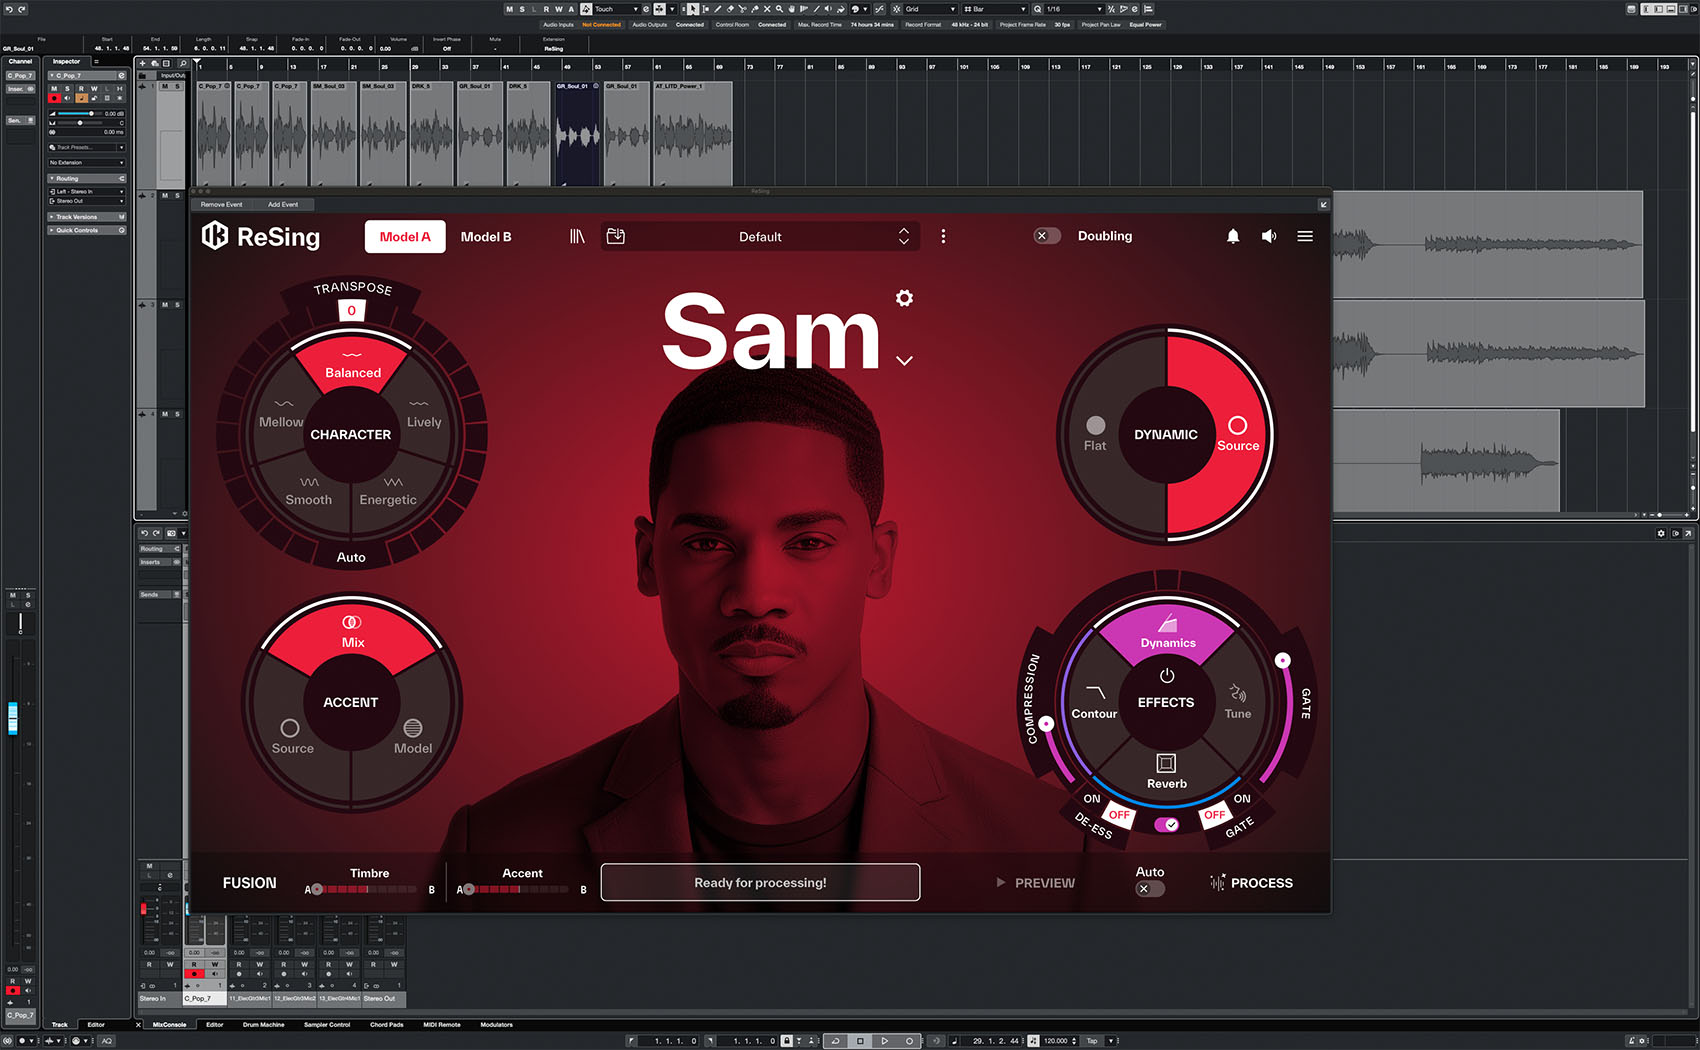1700x1050 pixels.
Task: Open the Touch automation mode dropdown
Action: point(616,9)
